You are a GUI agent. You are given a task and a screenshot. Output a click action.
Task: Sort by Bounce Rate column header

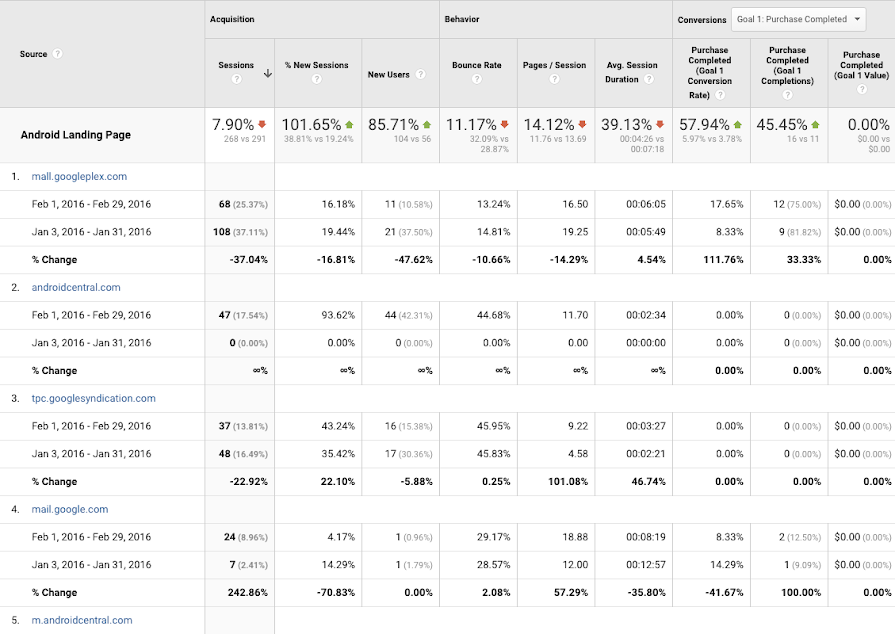coord(477,65)
